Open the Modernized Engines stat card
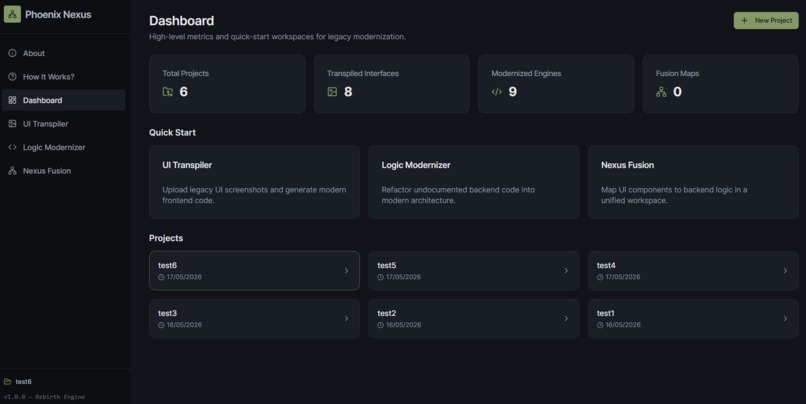 click(556, 84)
